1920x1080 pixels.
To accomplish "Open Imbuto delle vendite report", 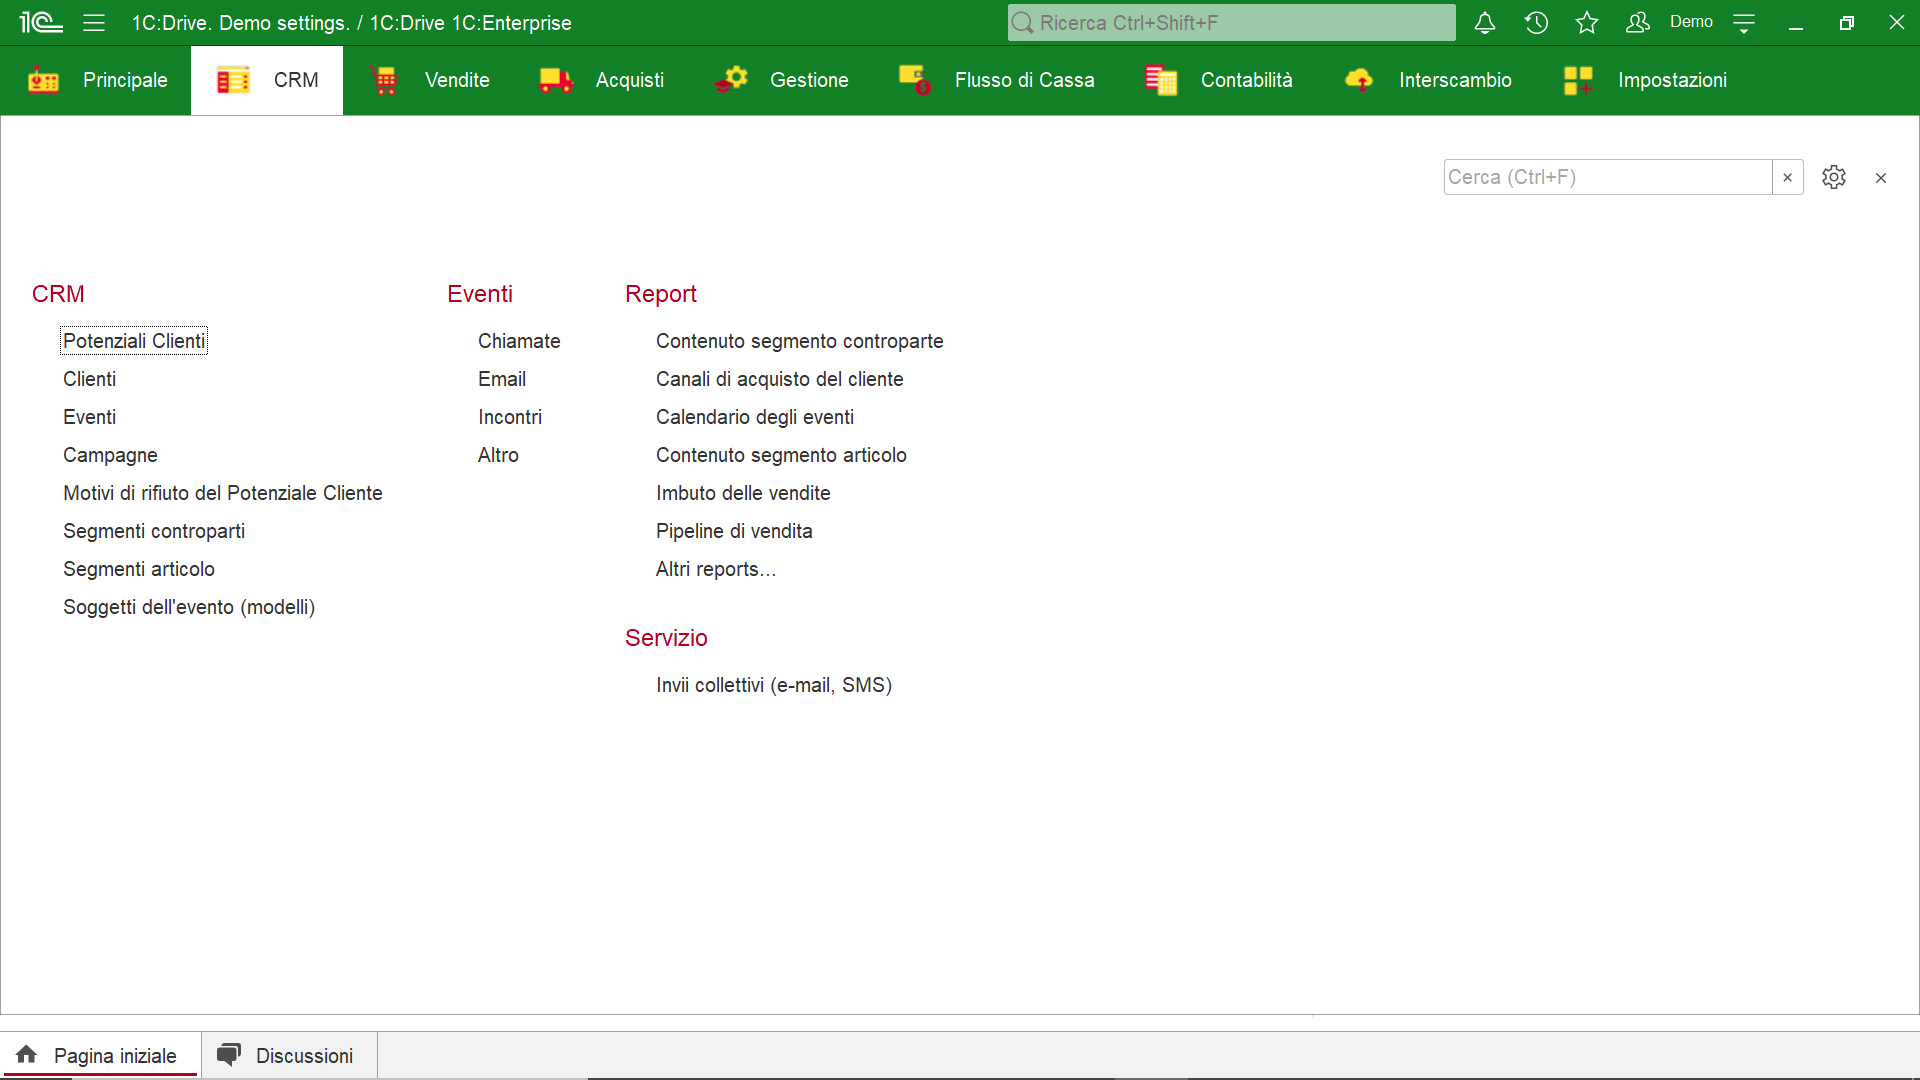I will tap(743, 493).
